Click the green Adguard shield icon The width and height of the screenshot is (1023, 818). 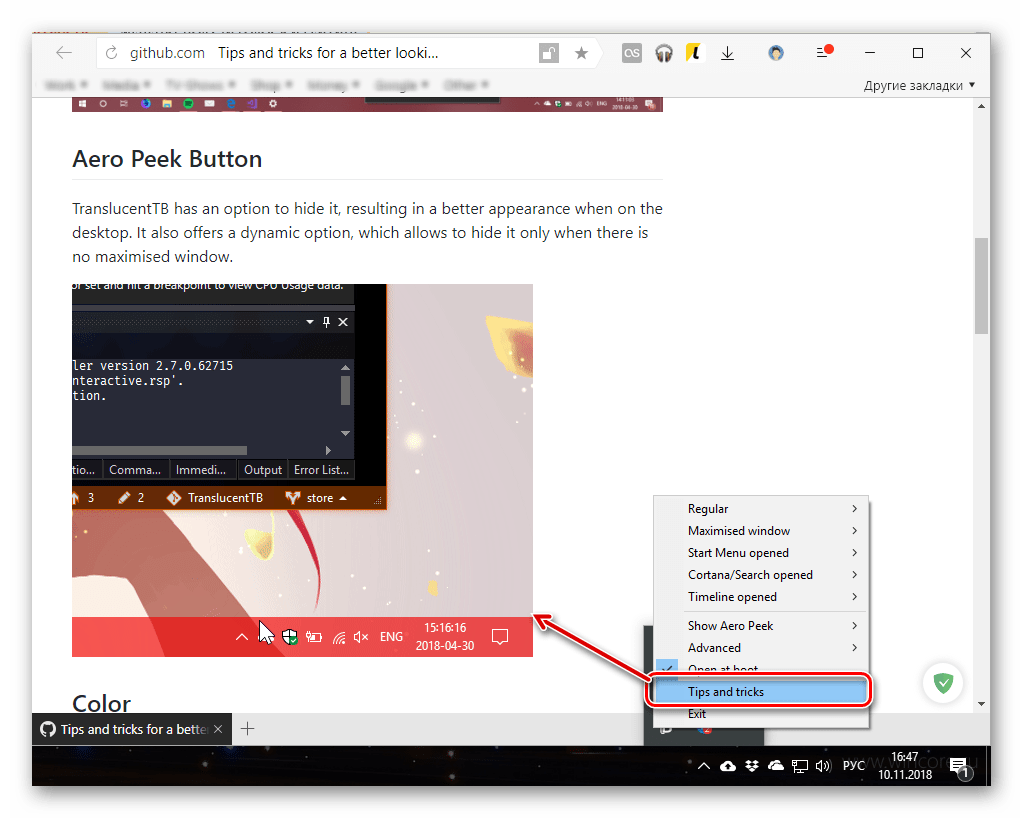click(943, 683)
